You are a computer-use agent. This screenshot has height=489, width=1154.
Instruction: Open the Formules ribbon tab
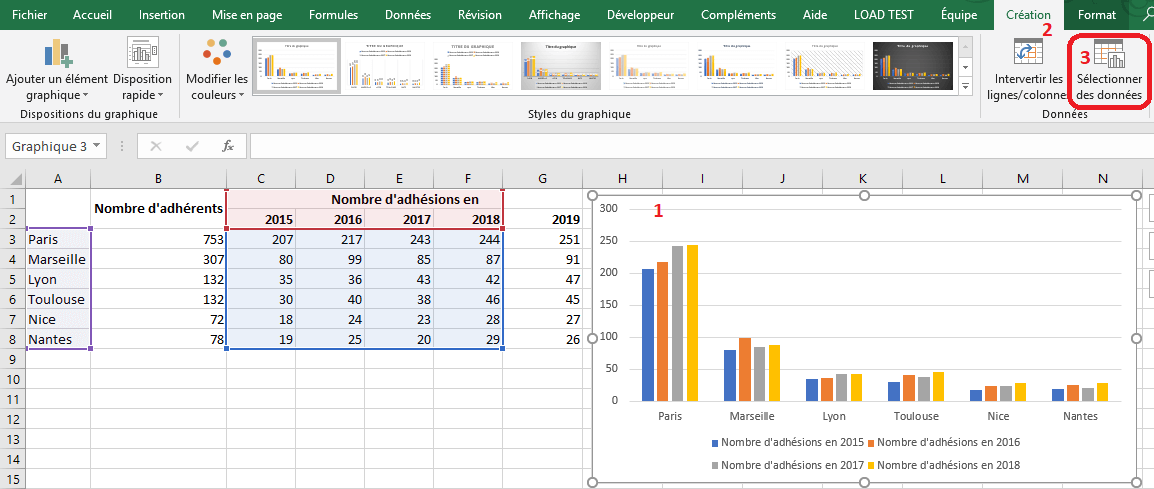click(333, 15)
